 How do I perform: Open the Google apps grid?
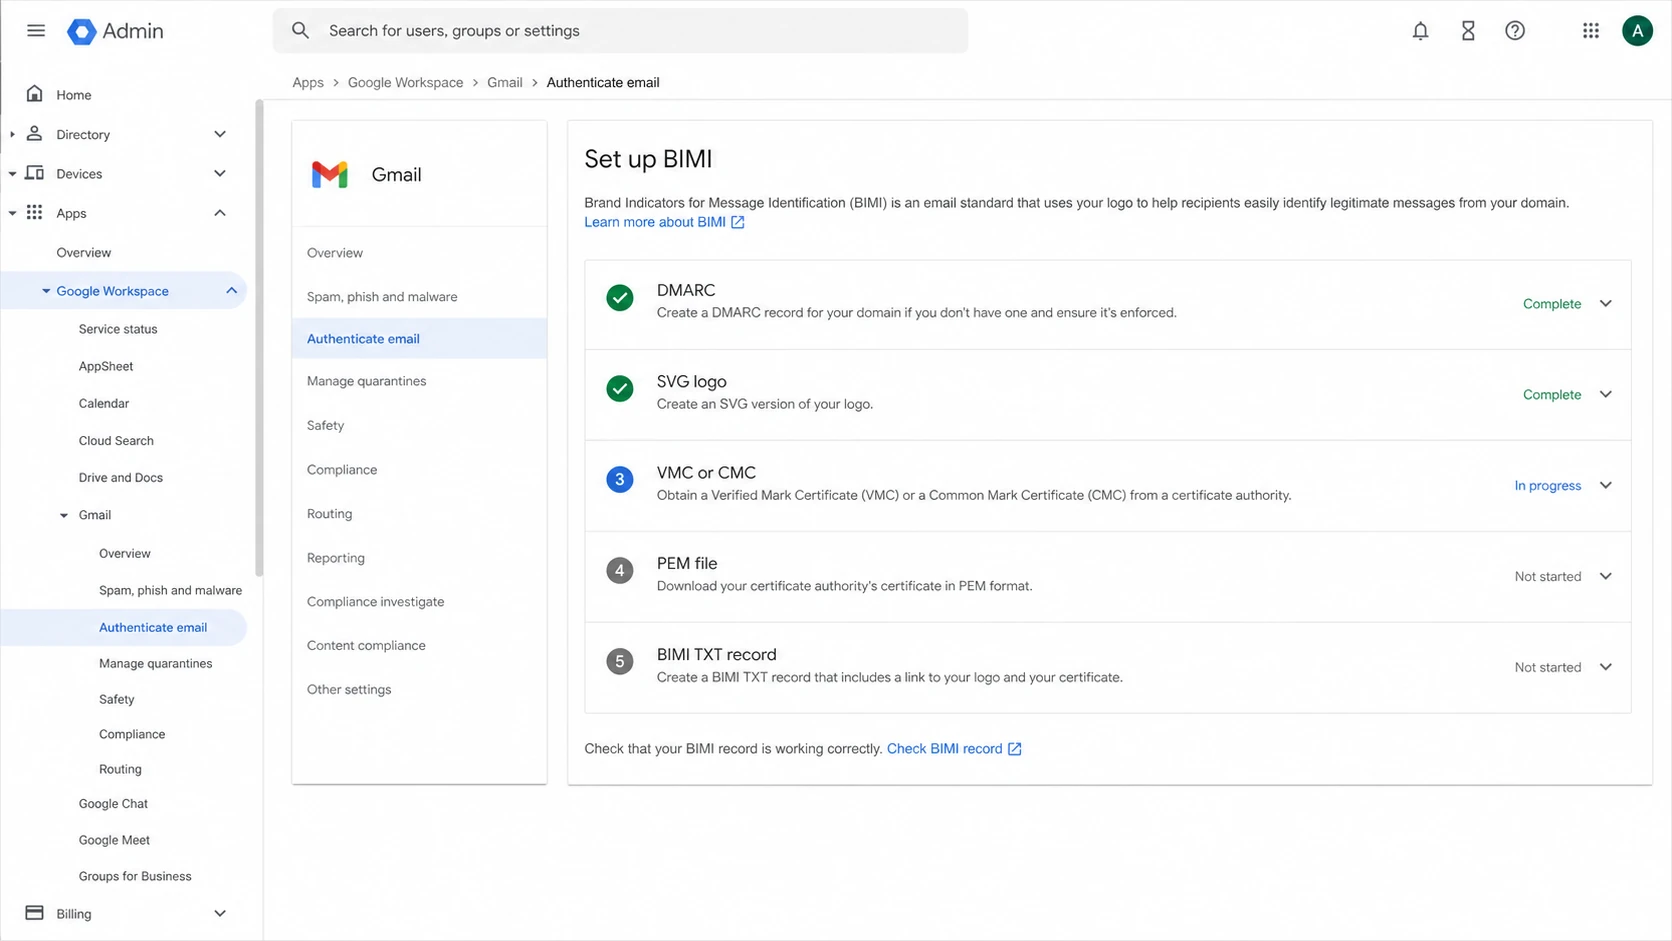point(1591,31)
